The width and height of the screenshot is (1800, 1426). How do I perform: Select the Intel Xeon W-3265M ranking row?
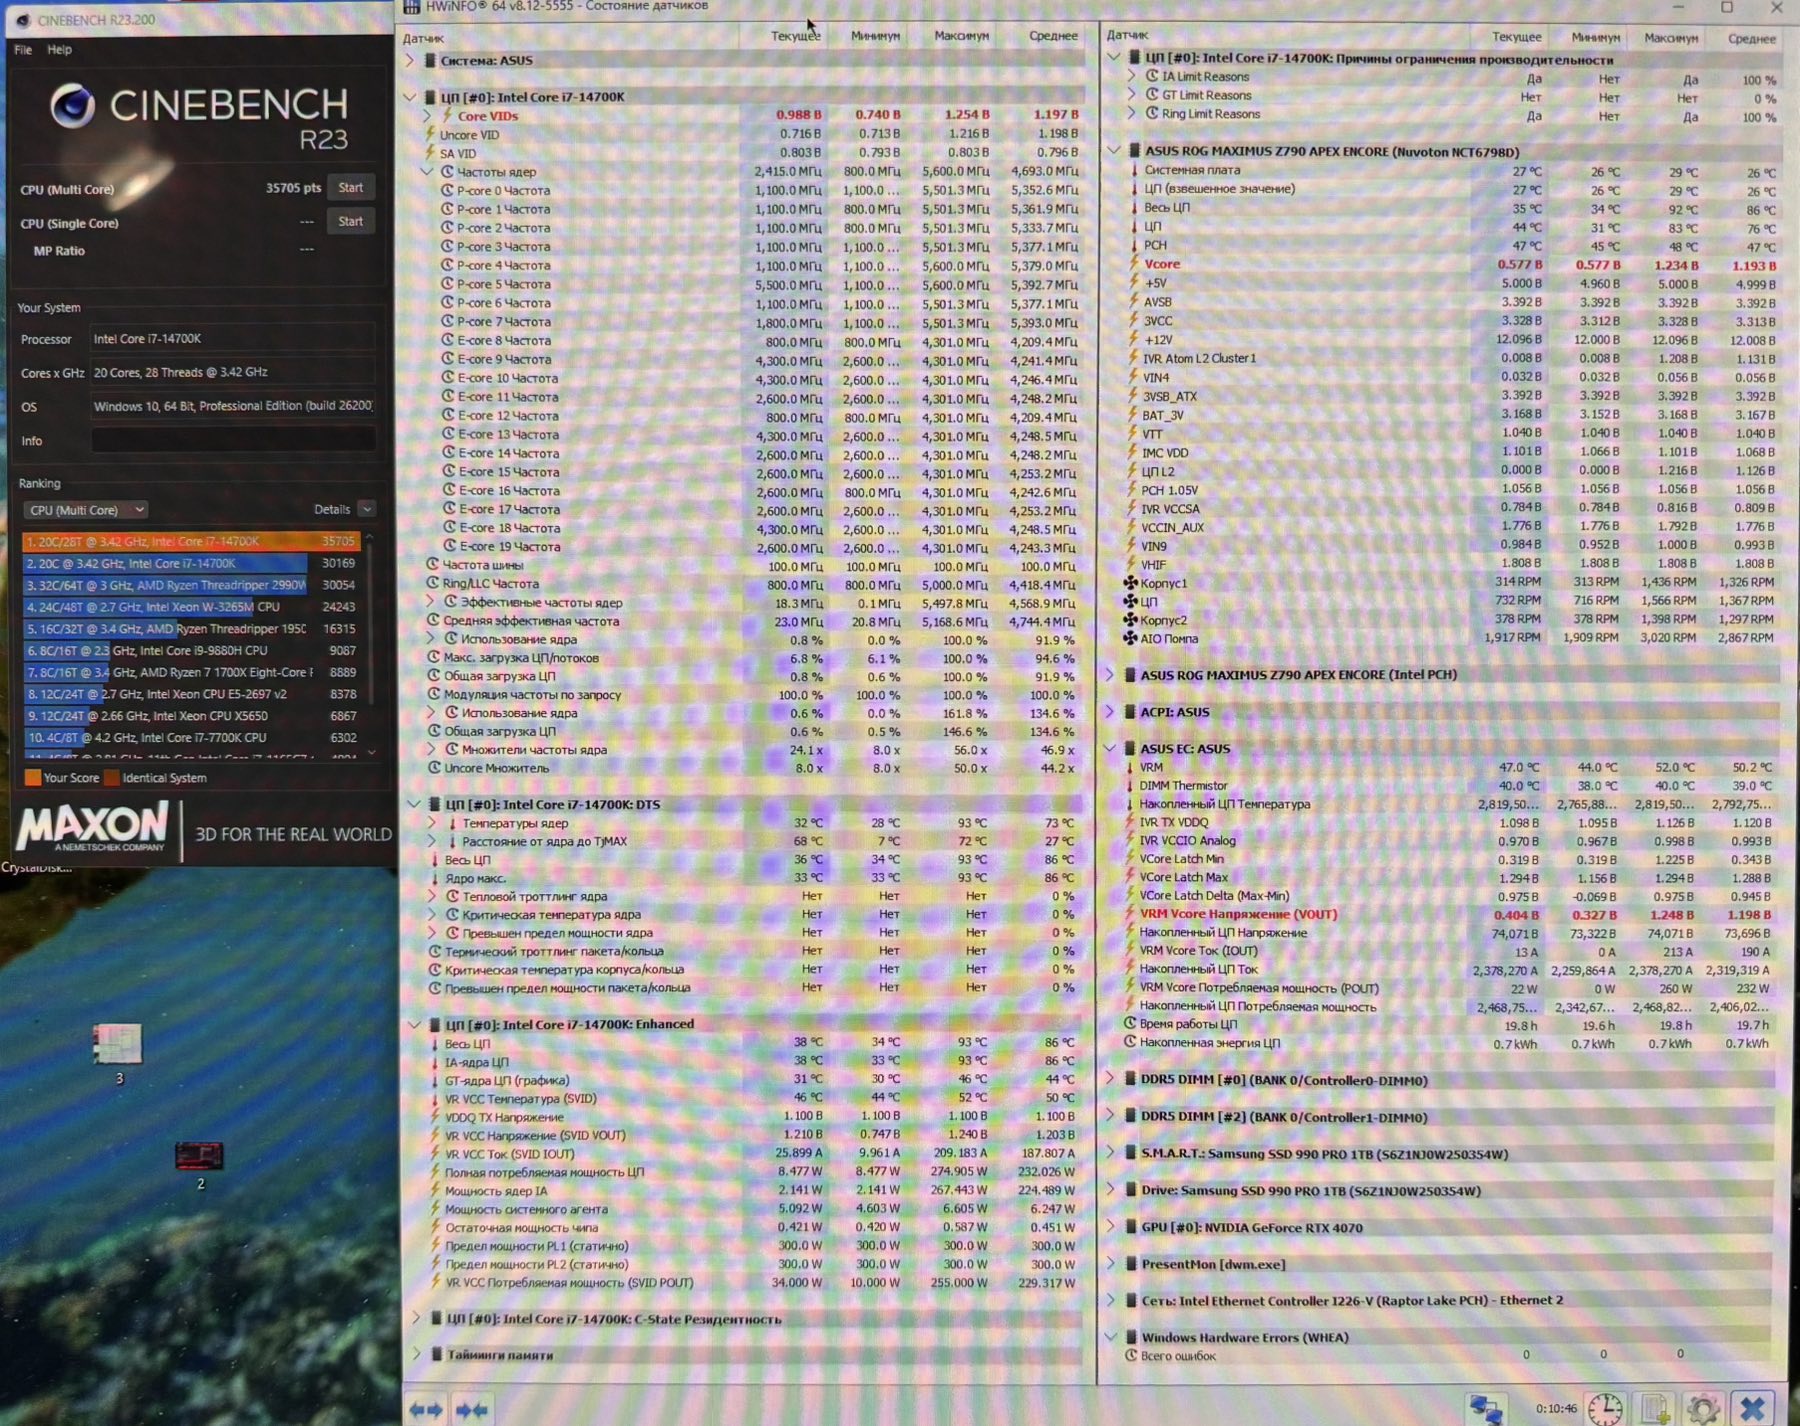tap(190, 607)
